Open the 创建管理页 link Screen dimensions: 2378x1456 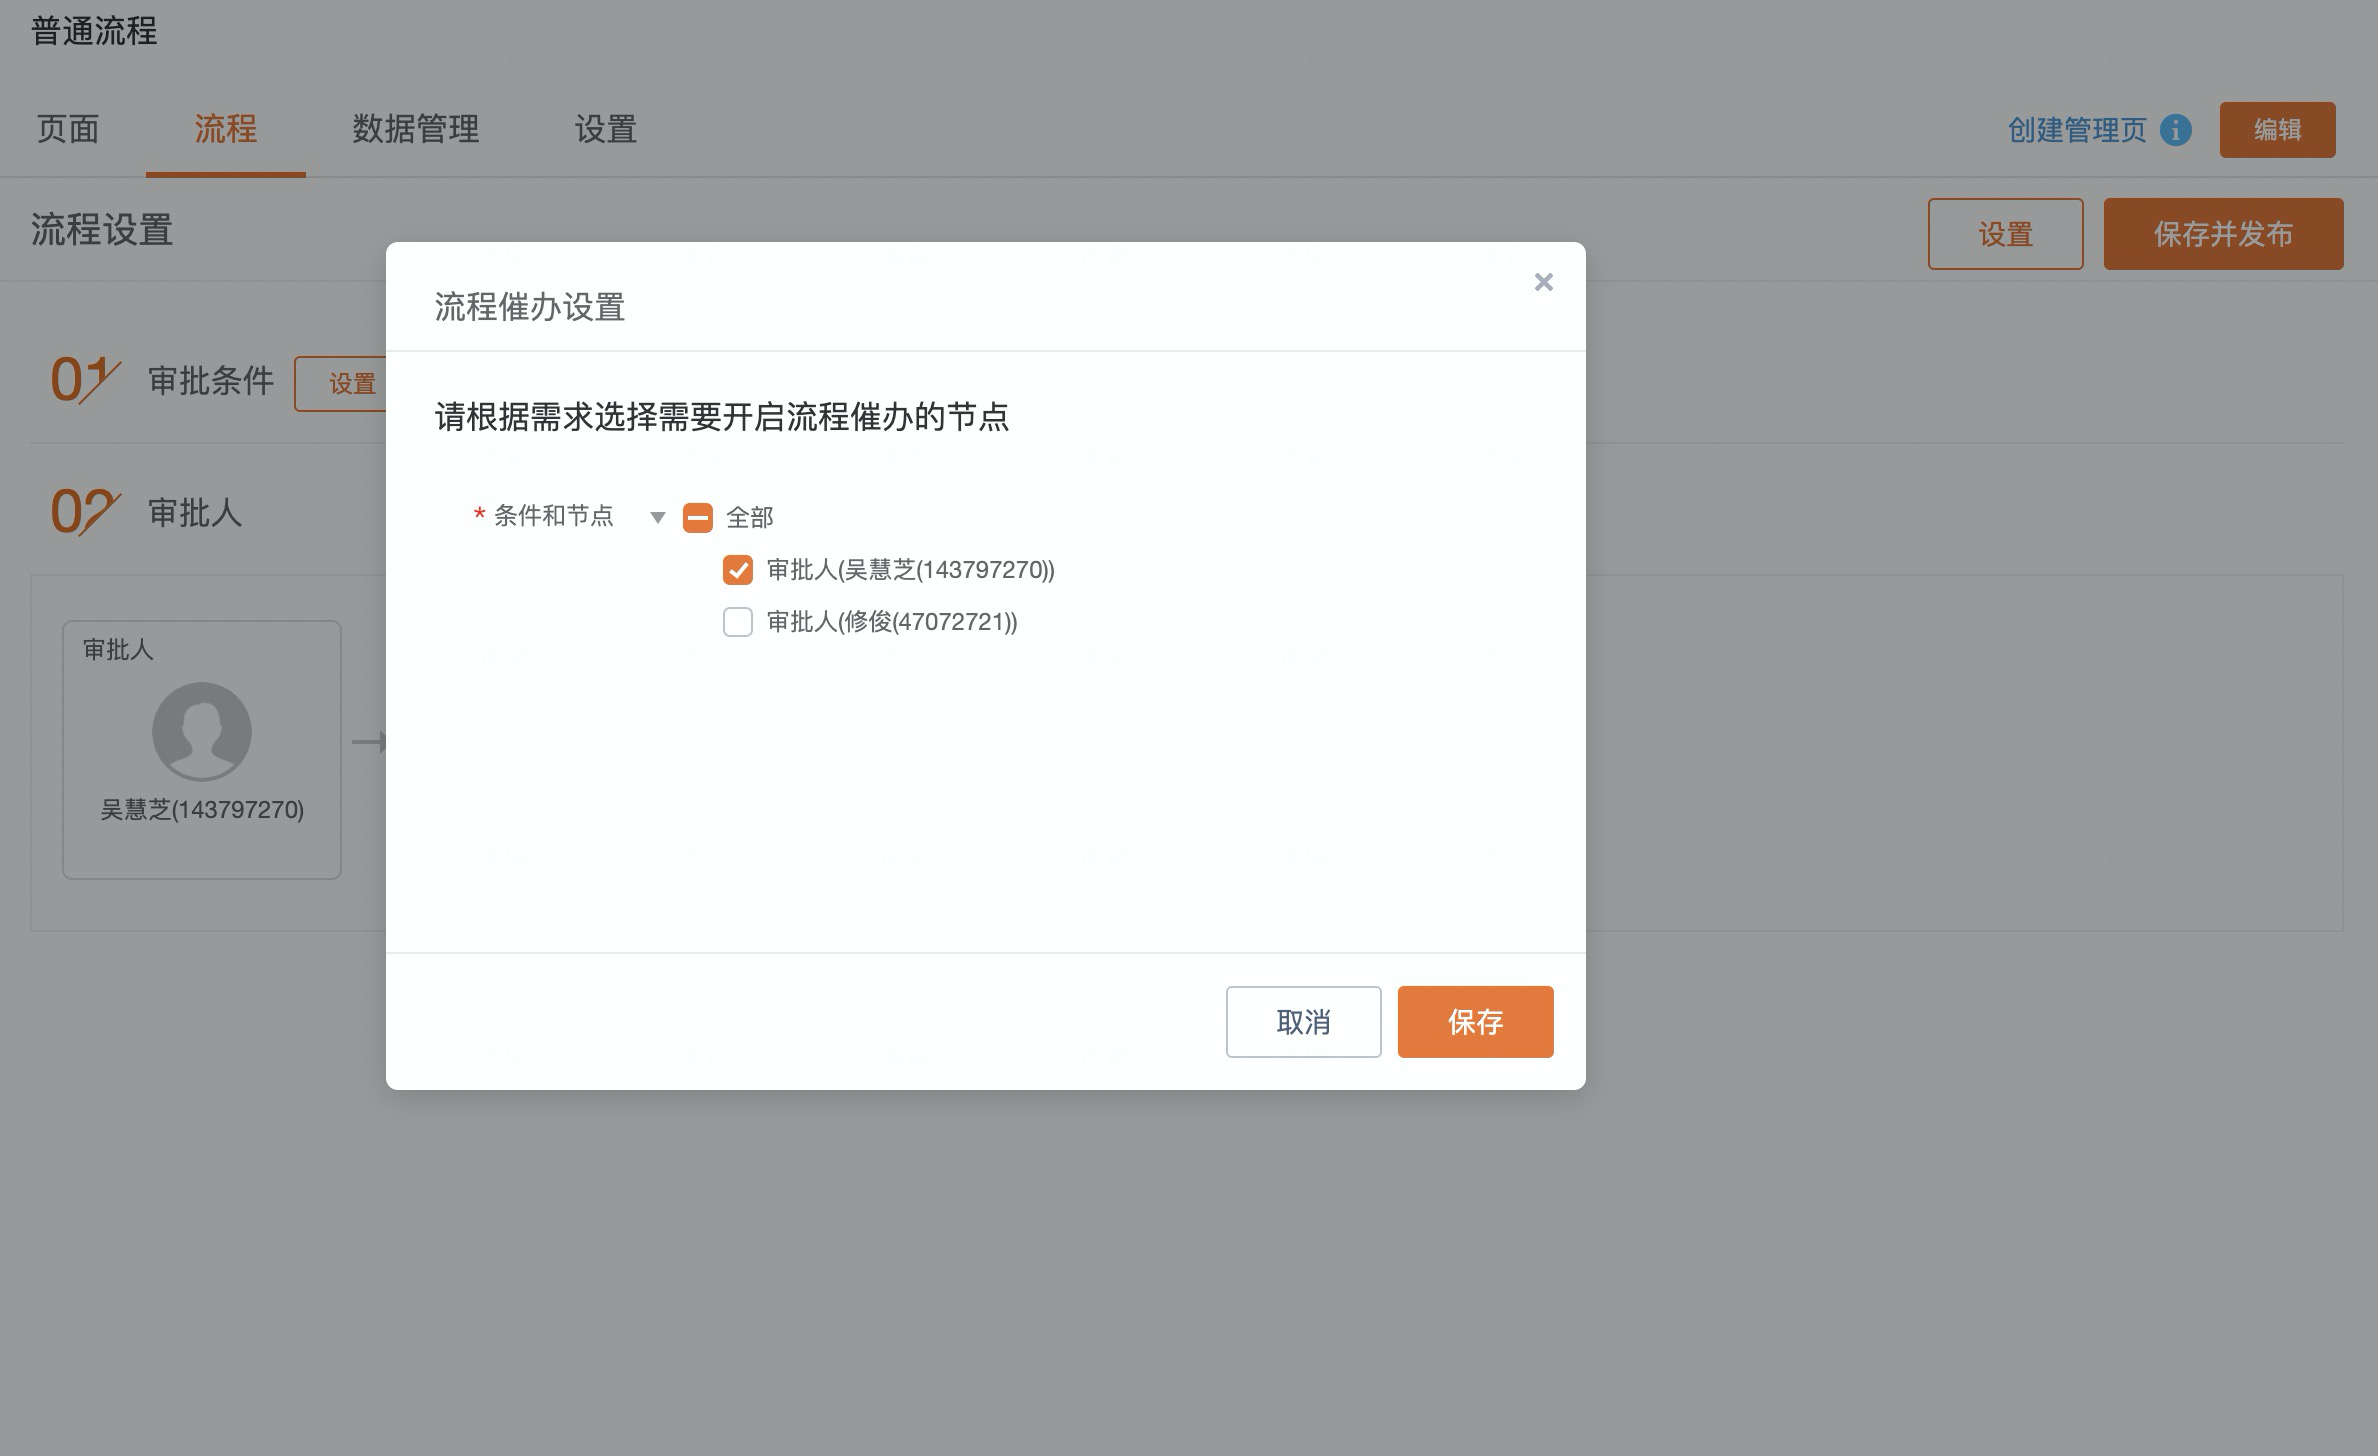2076,130
